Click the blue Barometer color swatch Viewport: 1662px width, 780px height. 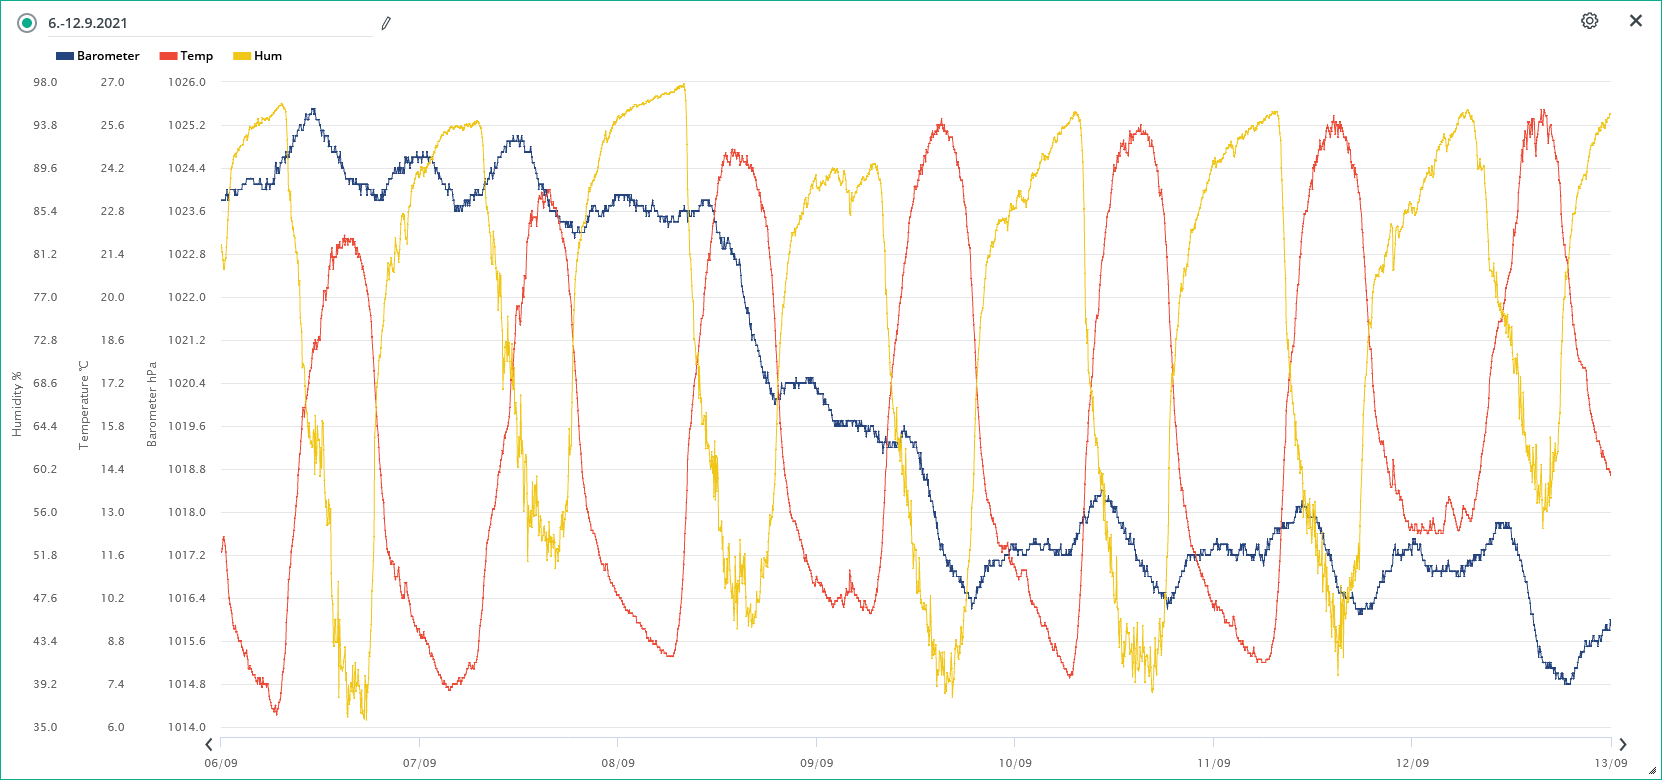click(x=65, y=56)
